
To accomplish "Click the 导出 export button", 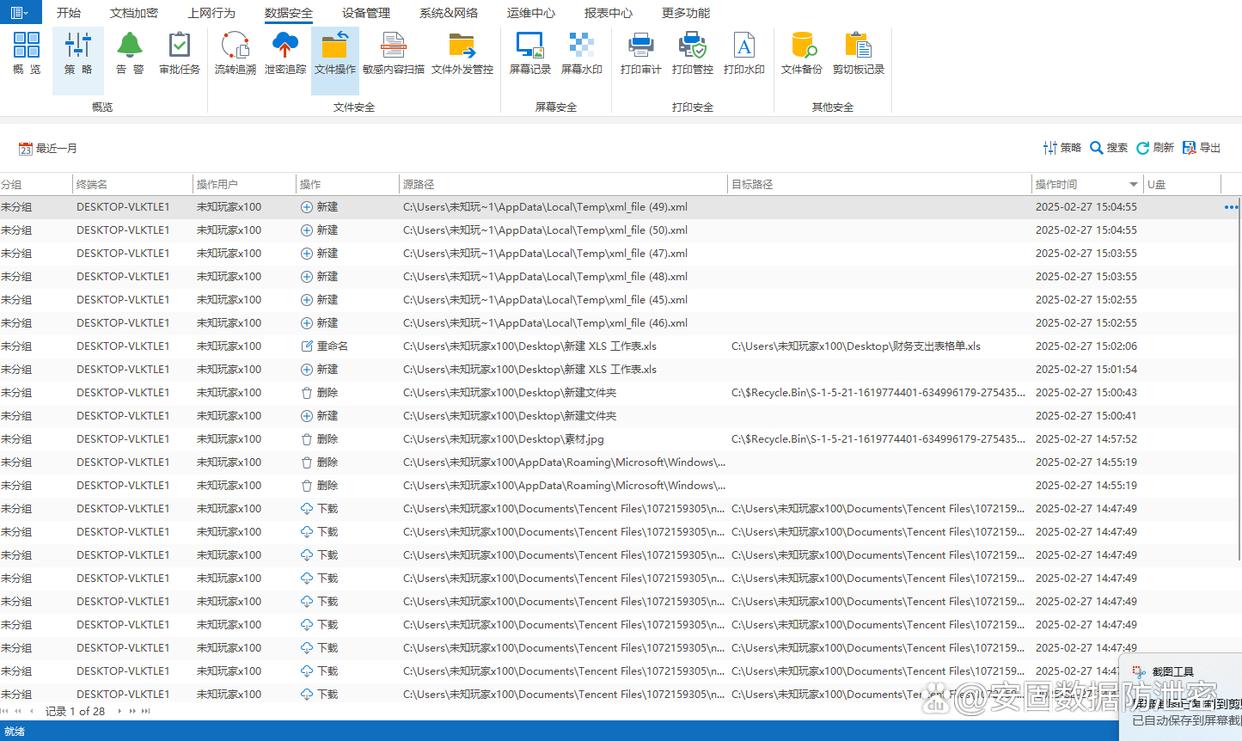I will coord(1202,148).
